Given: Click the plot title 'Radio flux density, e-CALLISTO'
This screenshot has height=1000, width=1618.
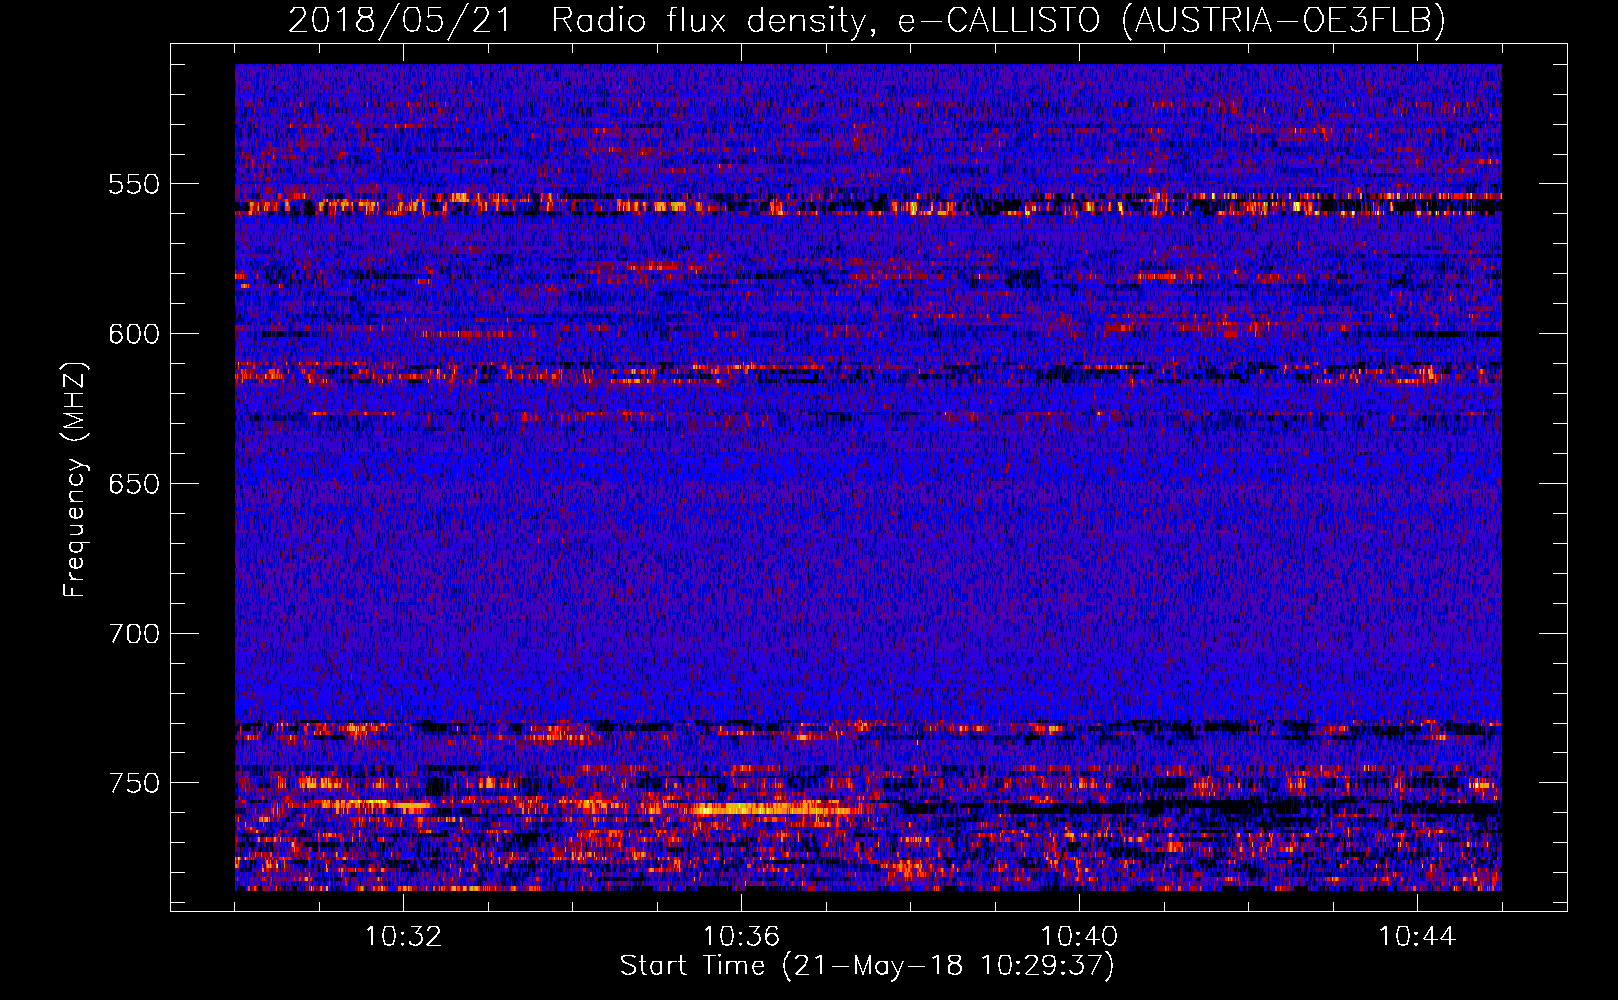Looking at the screenshot, I should click(x=826, y=20).
